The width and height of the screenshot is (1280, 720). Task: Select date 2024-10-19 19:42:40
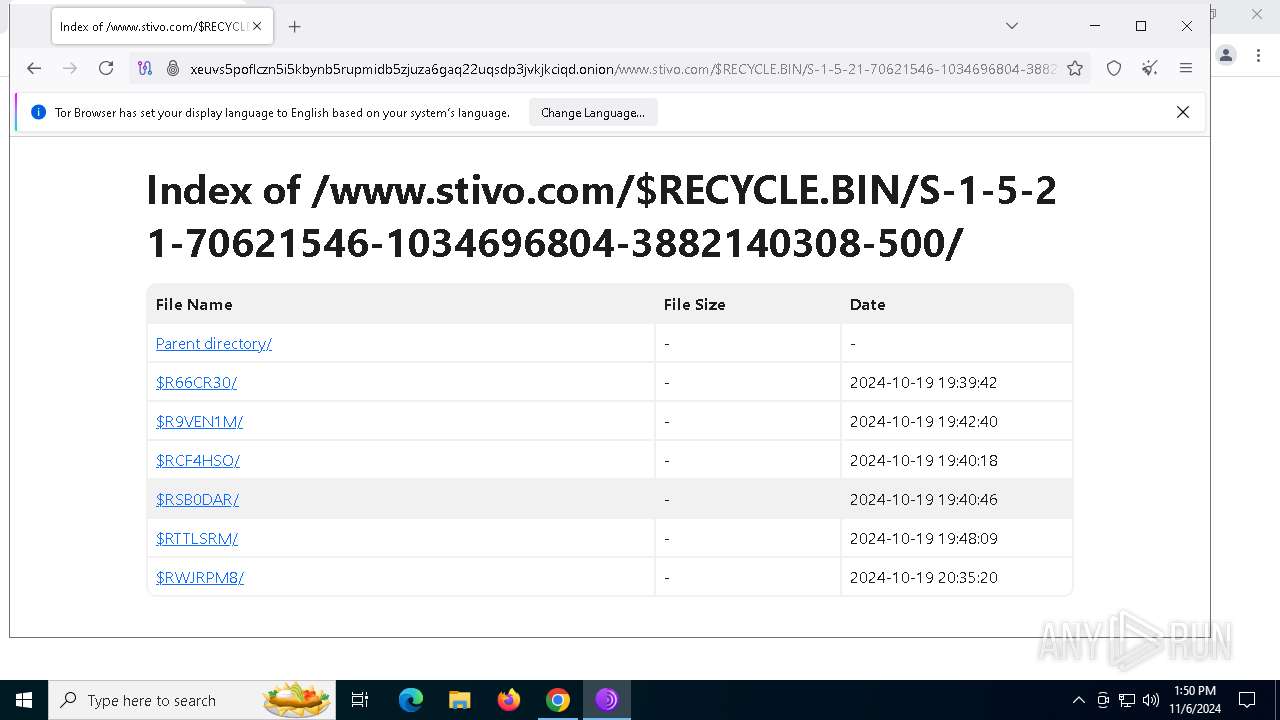pyautogui.click(x=923, y=421)
